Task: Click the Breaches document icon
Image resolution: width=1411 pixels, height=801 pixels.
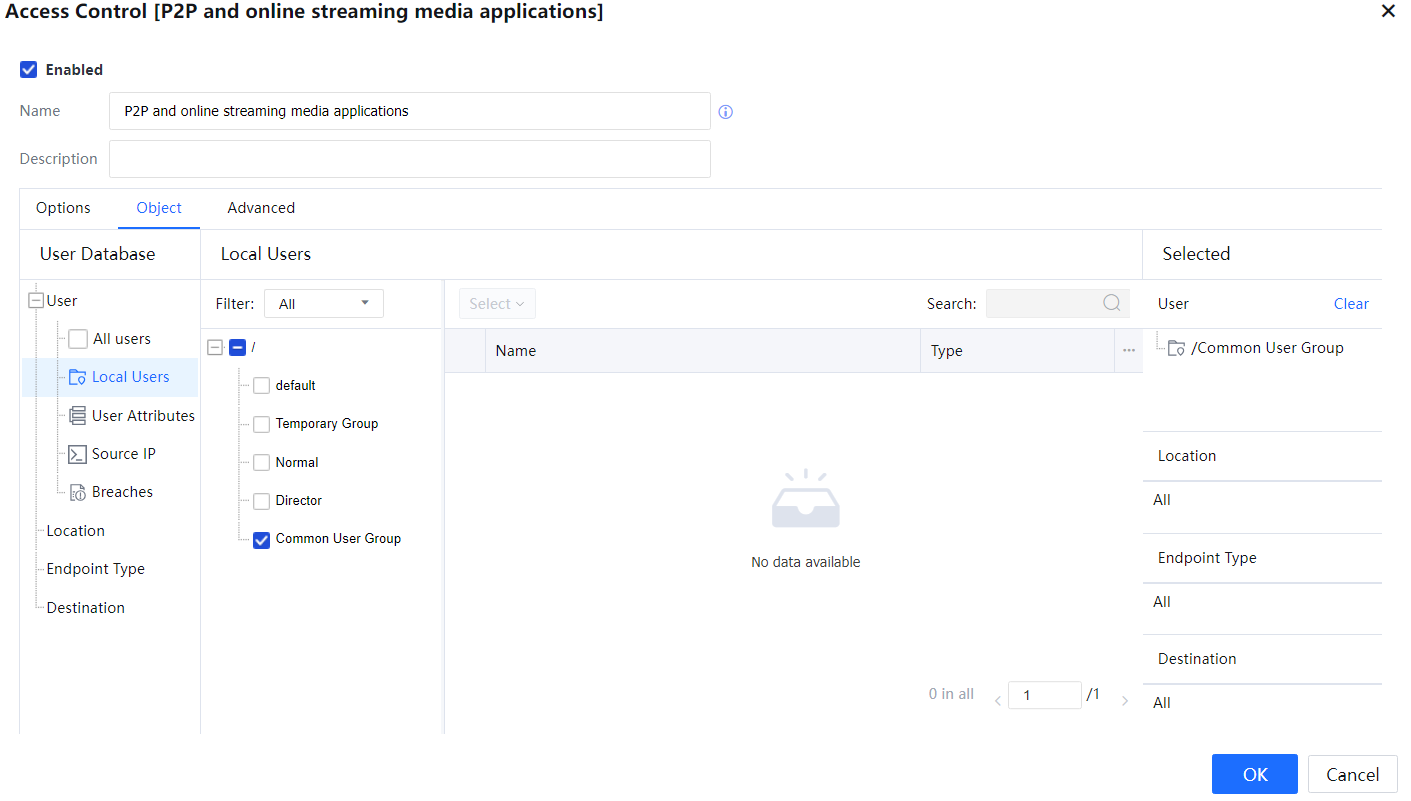Action: (77, 492)
